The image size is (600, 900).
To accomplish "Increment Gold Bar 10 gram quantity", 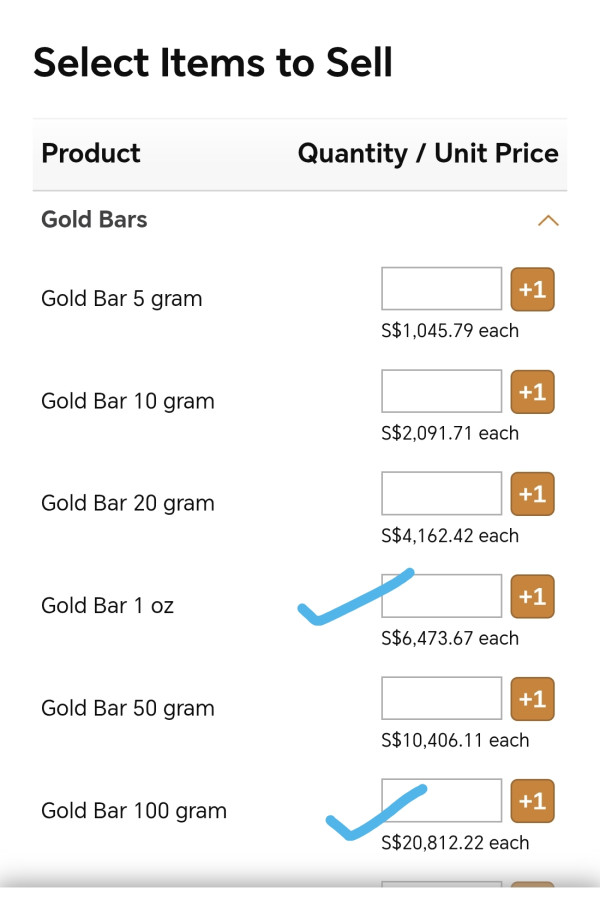I will [x=532, y=392].
